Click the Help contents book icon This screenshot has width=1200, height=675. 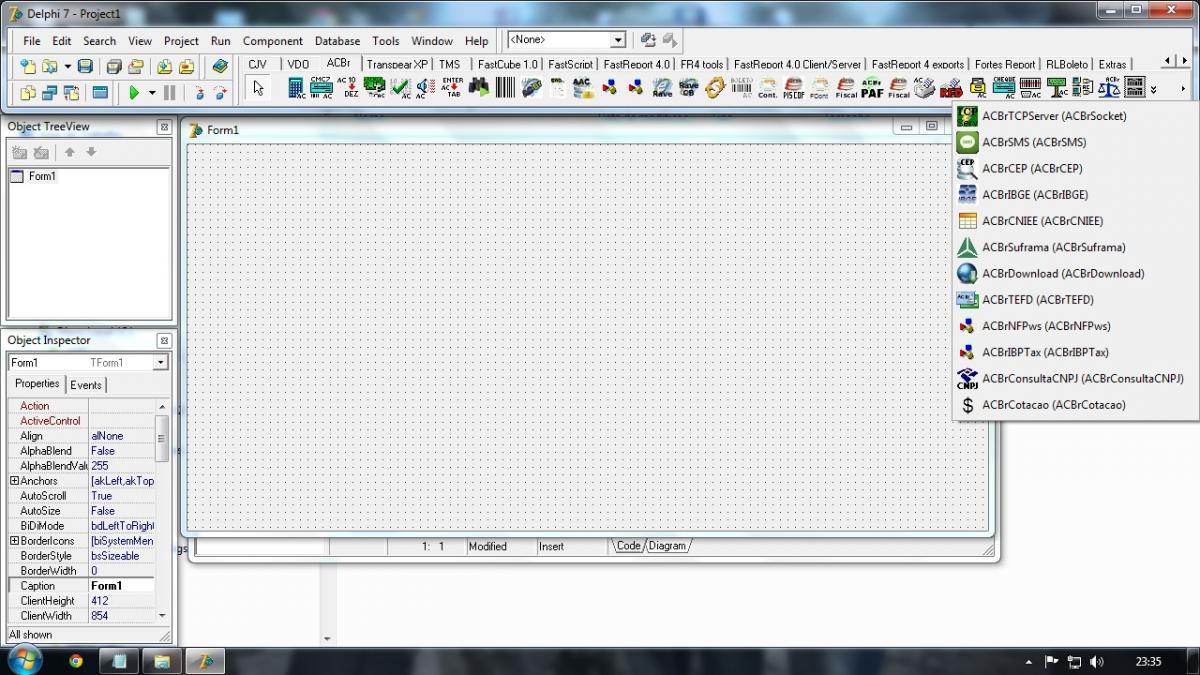tap(220, 66)
